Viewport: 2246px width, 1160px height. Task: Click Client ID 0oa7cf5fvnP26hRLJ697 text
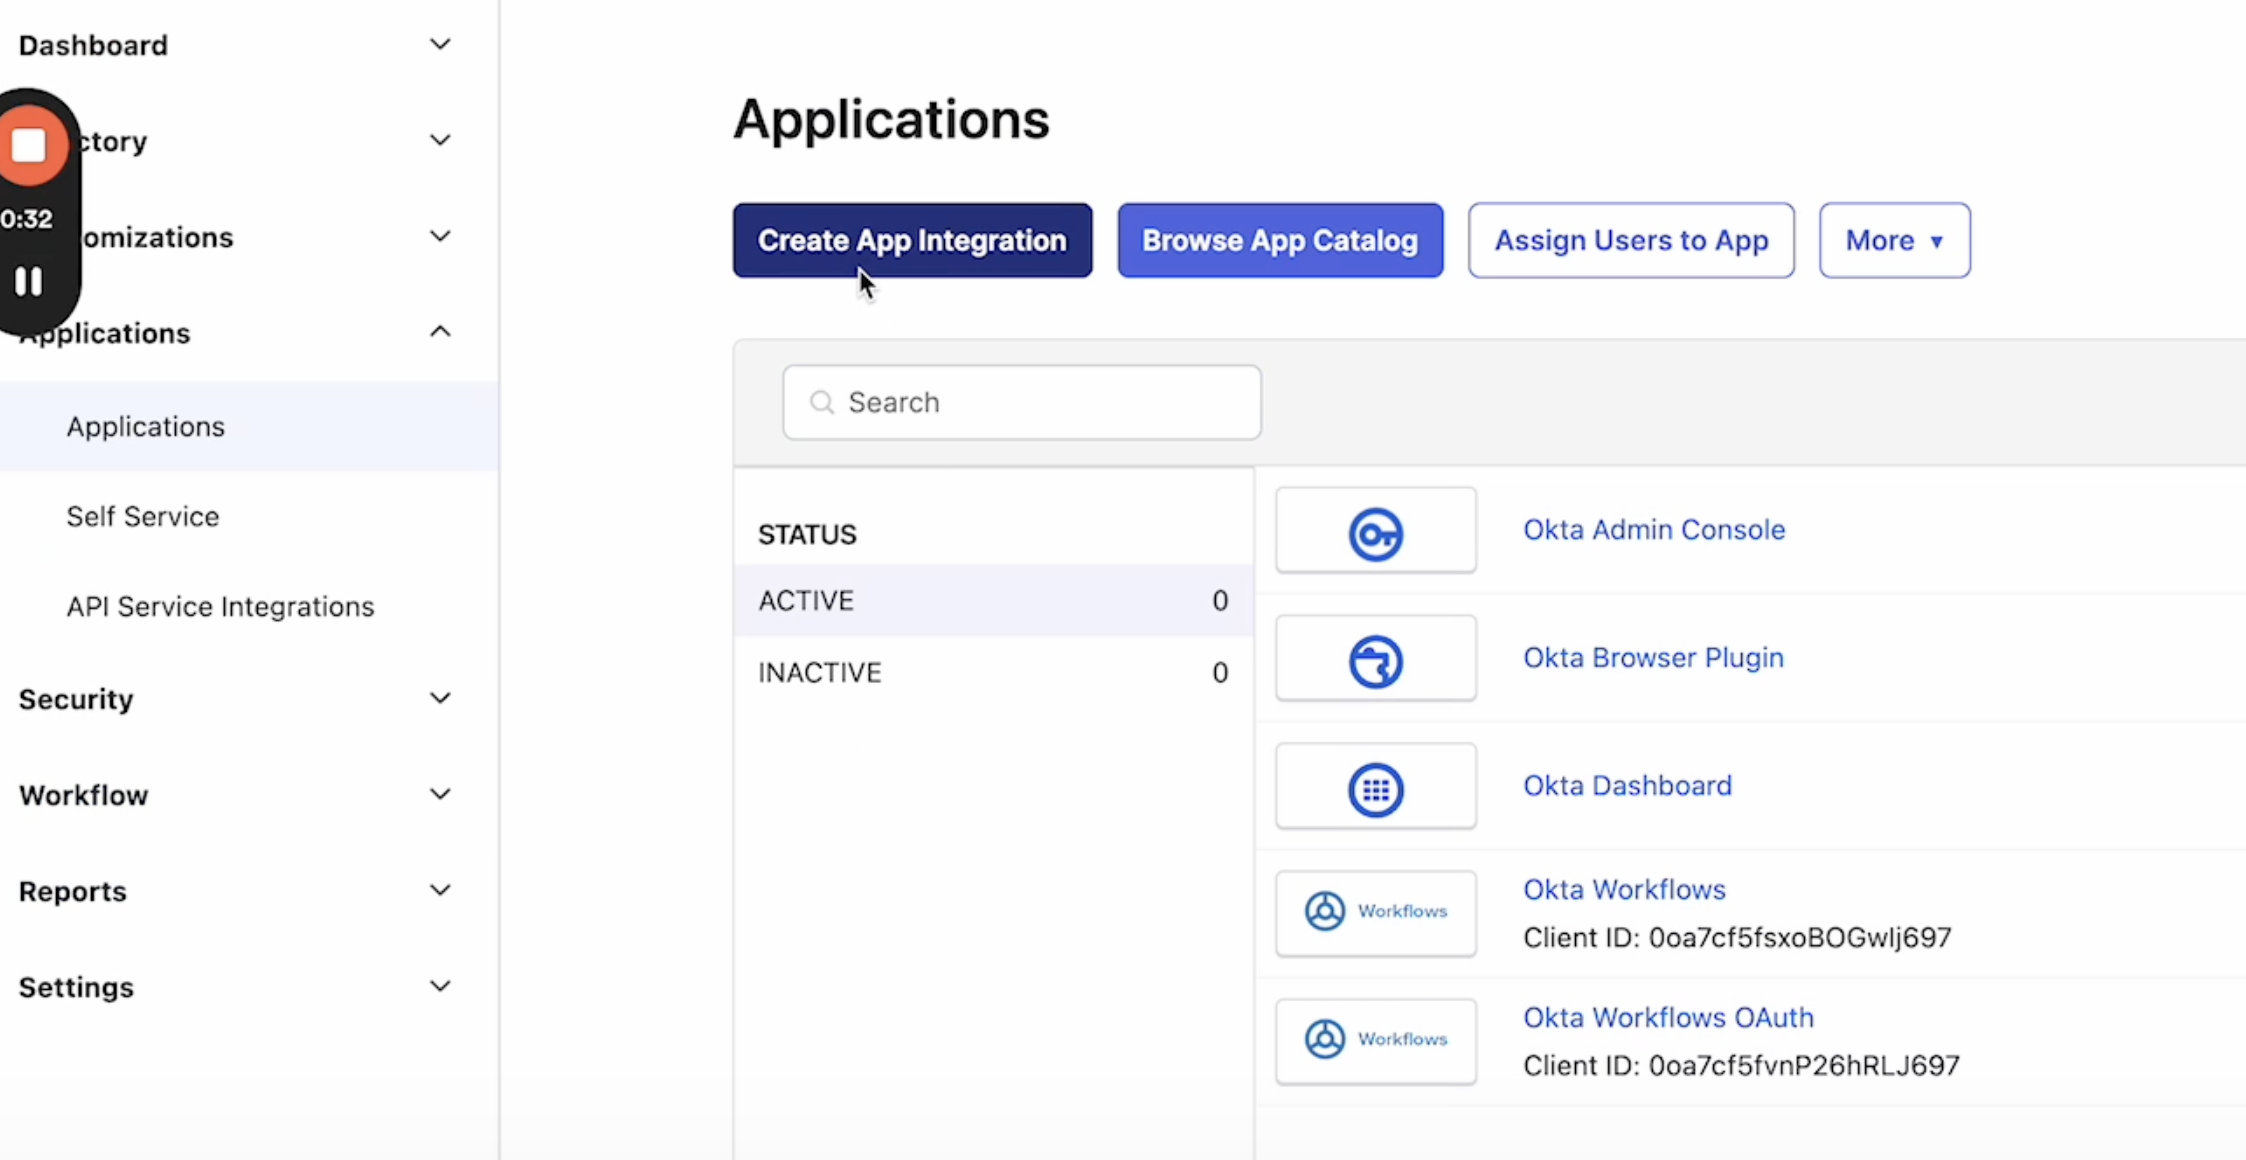click(1741, 1066)
